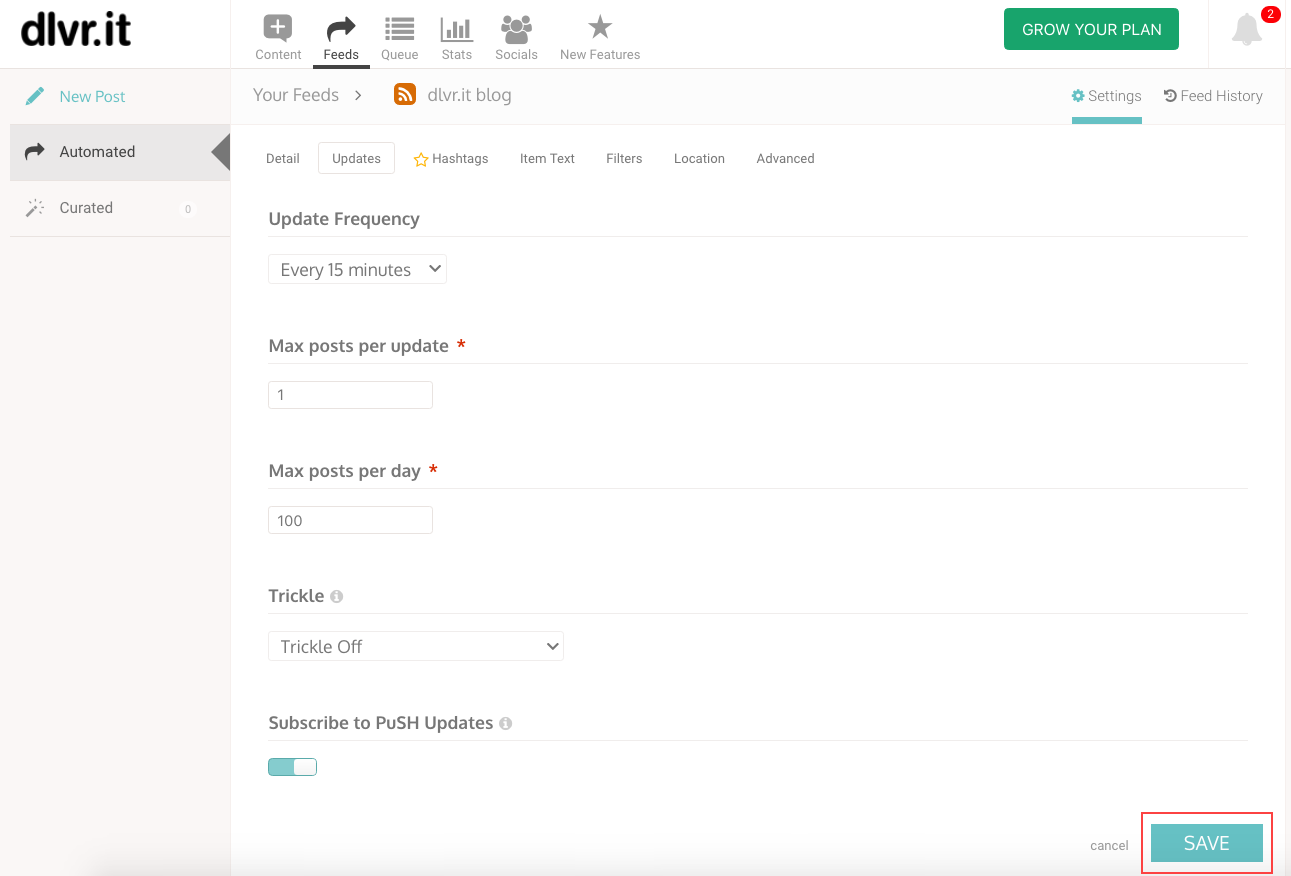The width and height of the screenshot is (1291, 876).
Task: Open the Feeds arrow icon
Action: pyautogui.click(x=341, y=28)
